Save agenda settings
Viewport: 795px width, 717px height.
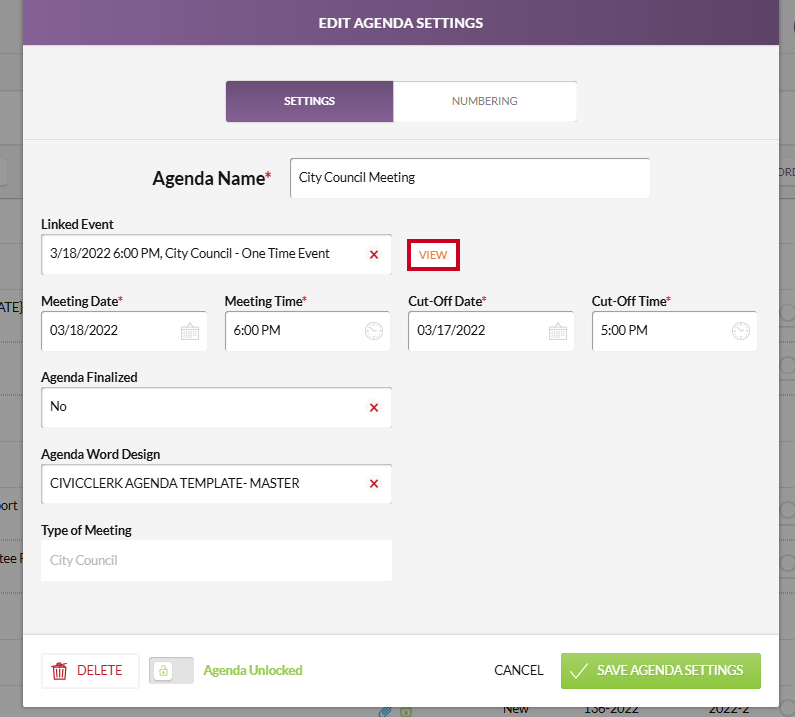[661, 670]
